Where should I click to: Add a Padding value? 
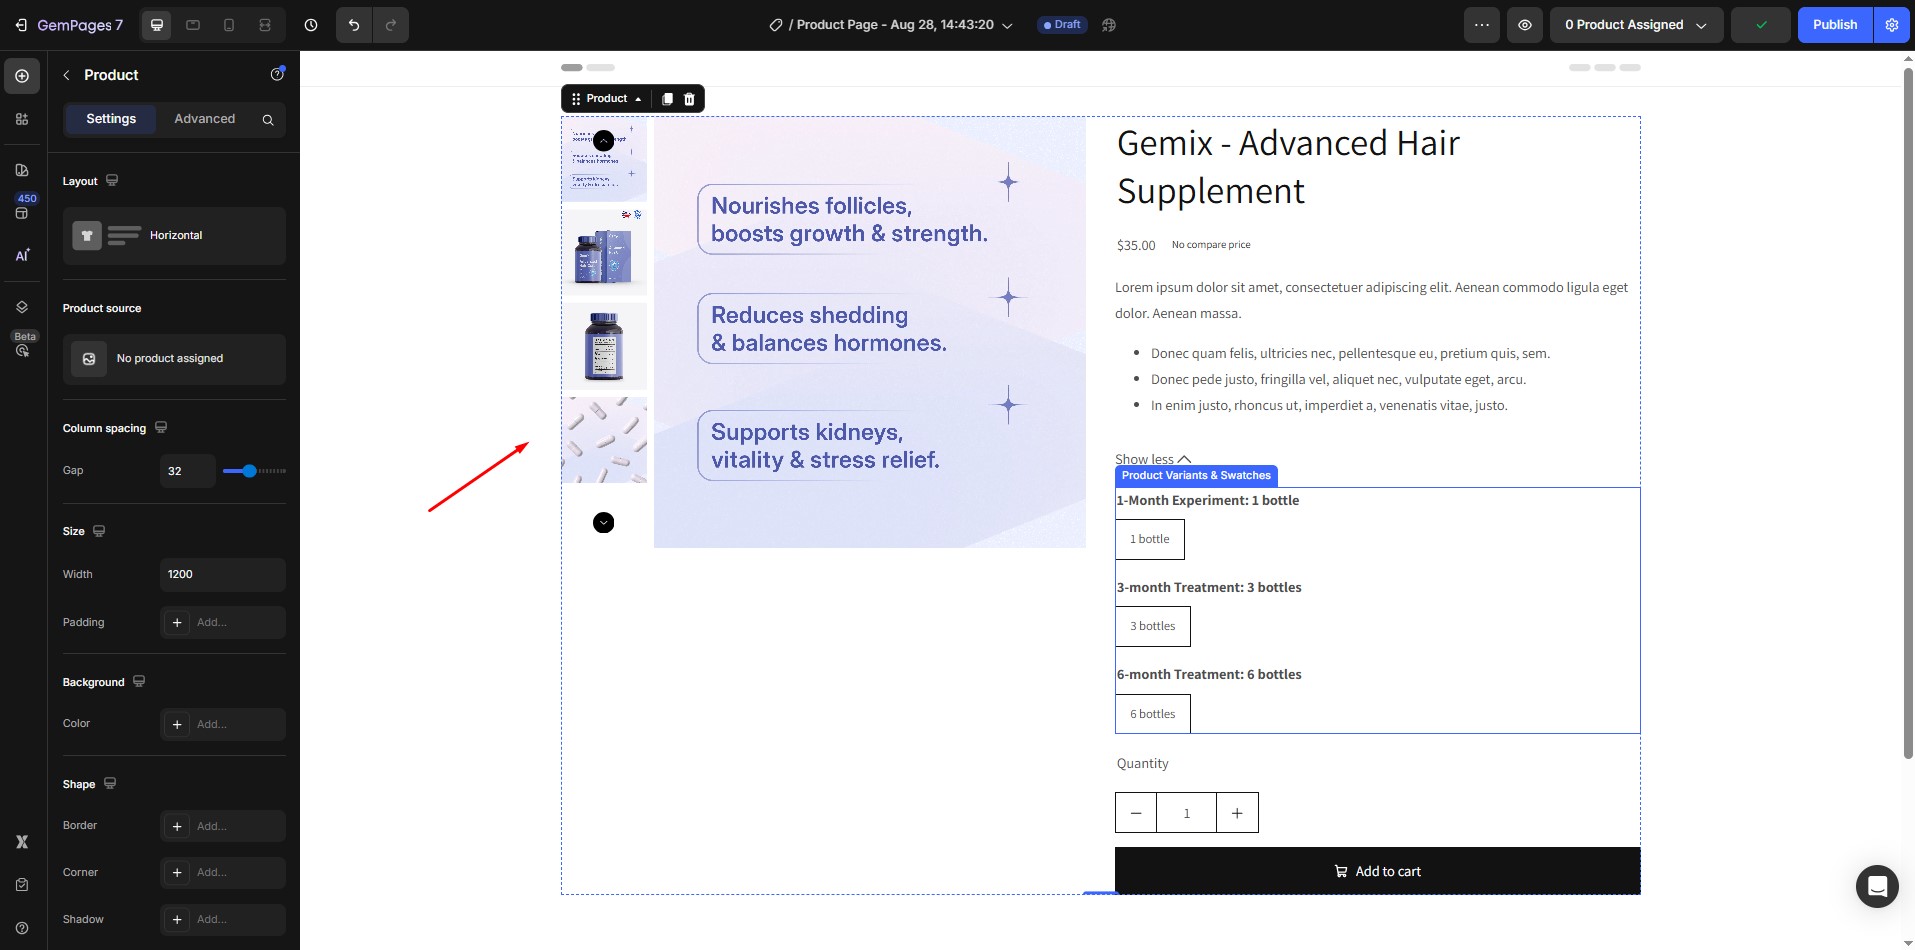pos(223,623)
